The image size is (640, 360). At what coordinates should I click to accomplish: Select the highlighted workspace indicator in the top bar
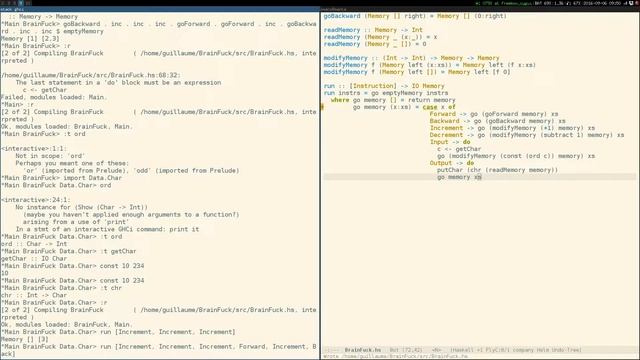[20, 3]
